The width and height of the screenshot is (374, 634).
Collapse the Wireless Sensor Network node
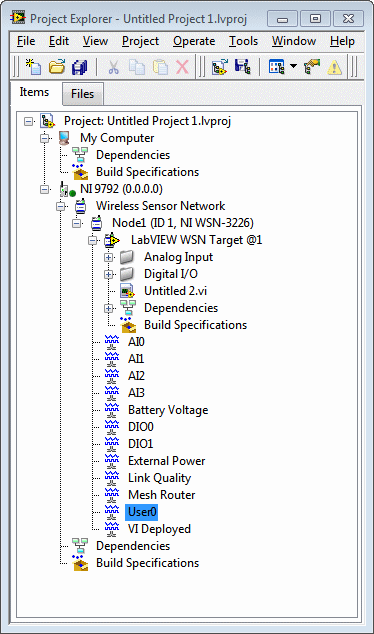[61, 206]
